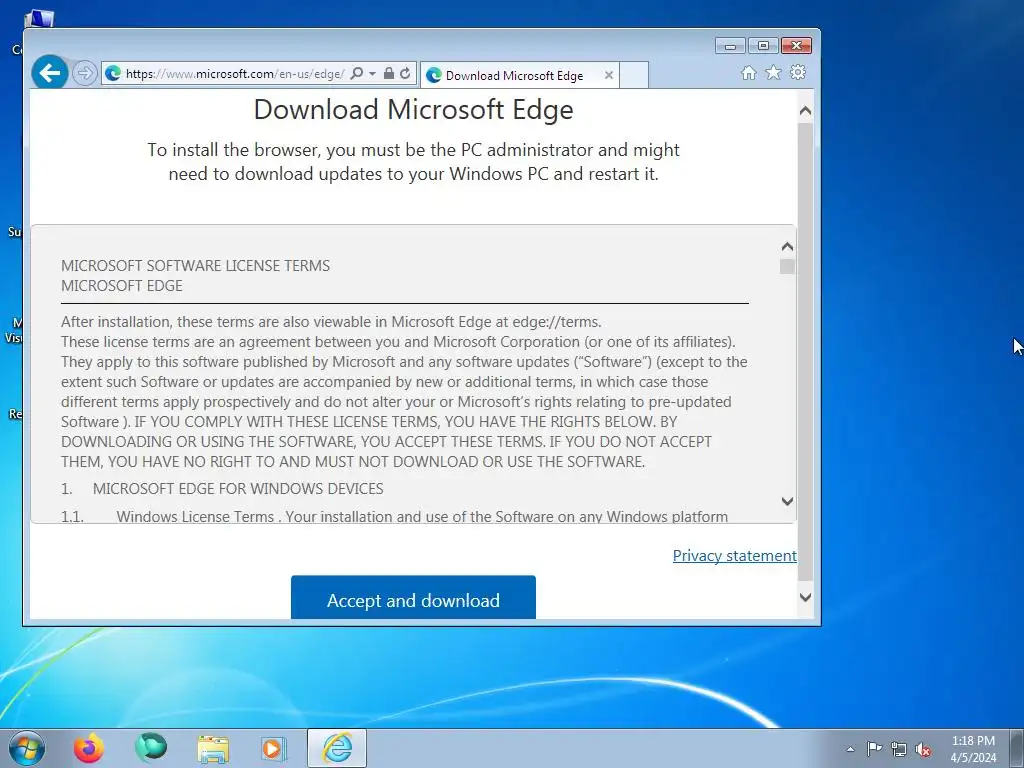The image size is (1024, 768).
Task: Click the muted volume tray icon
Action: (923, 749)
